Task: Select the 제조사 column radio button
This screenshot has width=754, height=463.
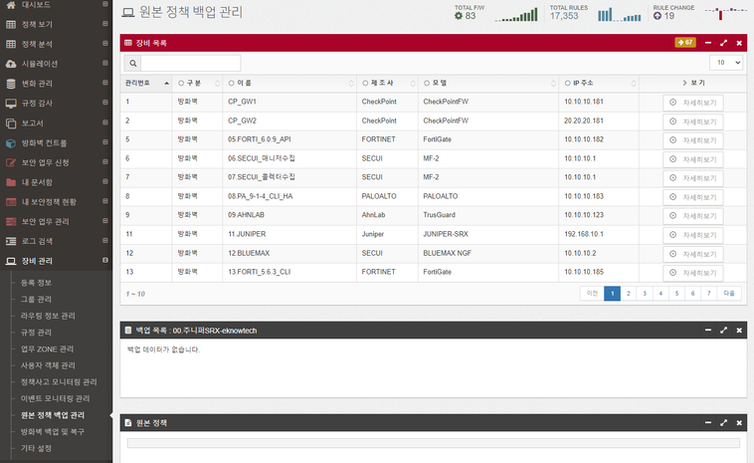Action: pos(365,83)
